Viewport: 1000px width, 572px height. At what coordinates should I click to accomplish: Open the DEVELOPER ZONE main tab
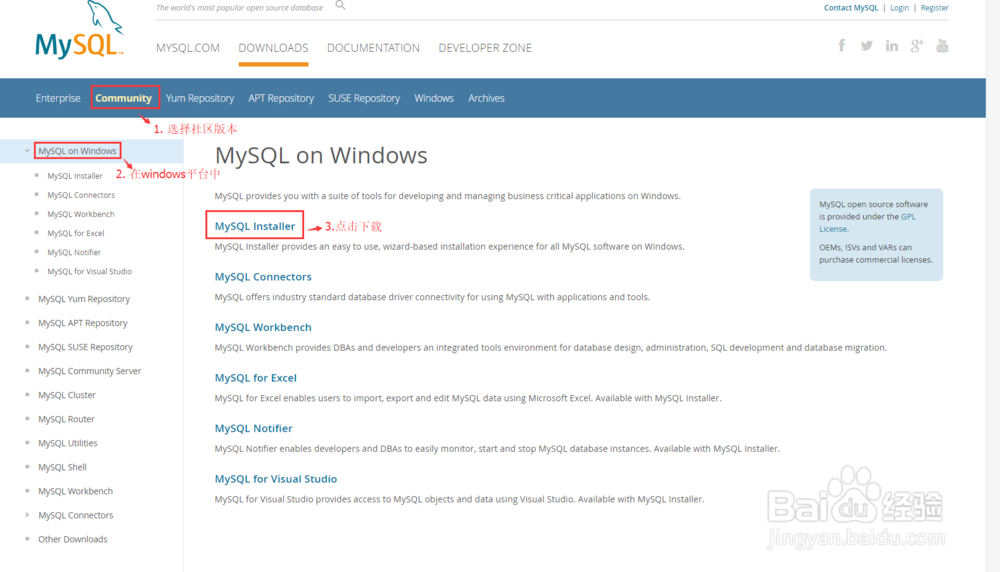pos(485,48)
